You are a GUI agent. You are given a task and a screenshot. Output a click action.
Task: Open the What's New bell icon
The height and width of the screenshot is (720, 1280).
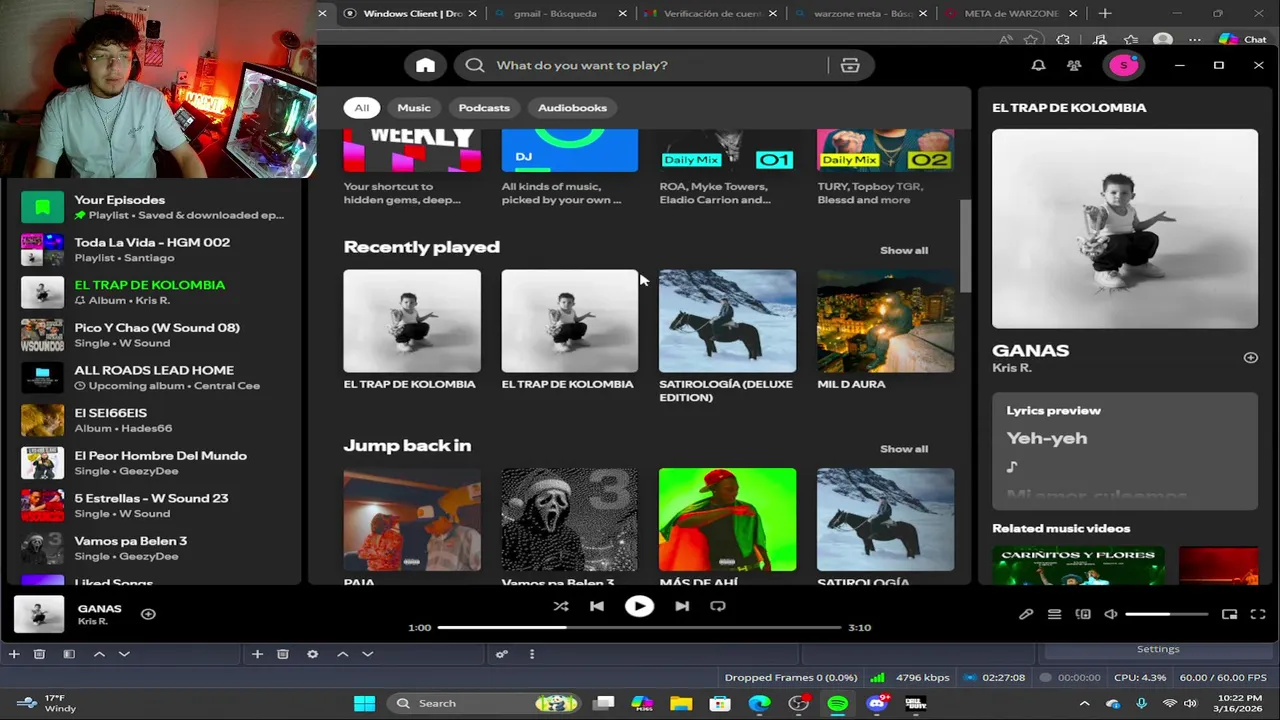click(1038, 65)
